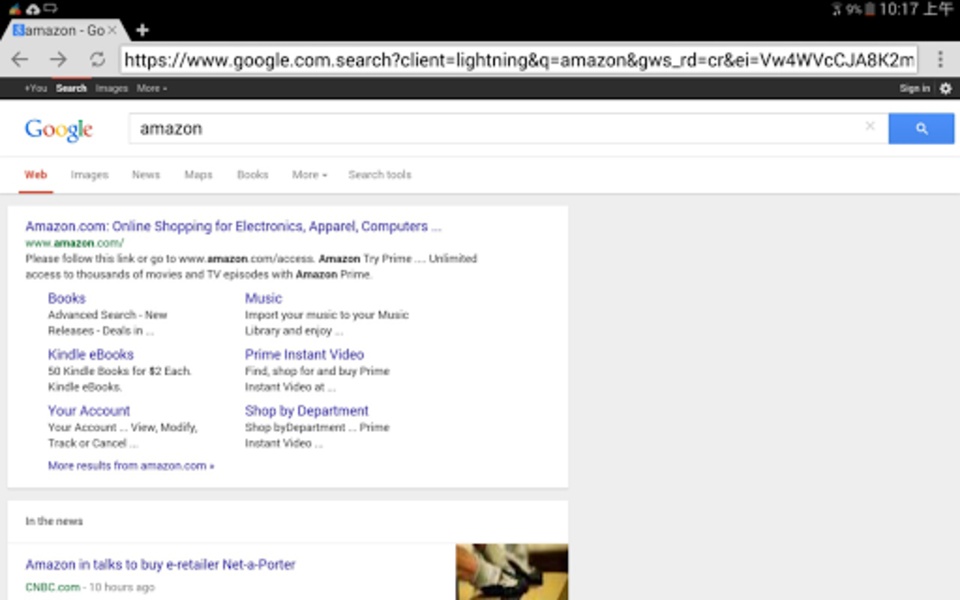Tap the 10:17 clock in status bar
Screen dimensions: 960x600
coord(899,9)
